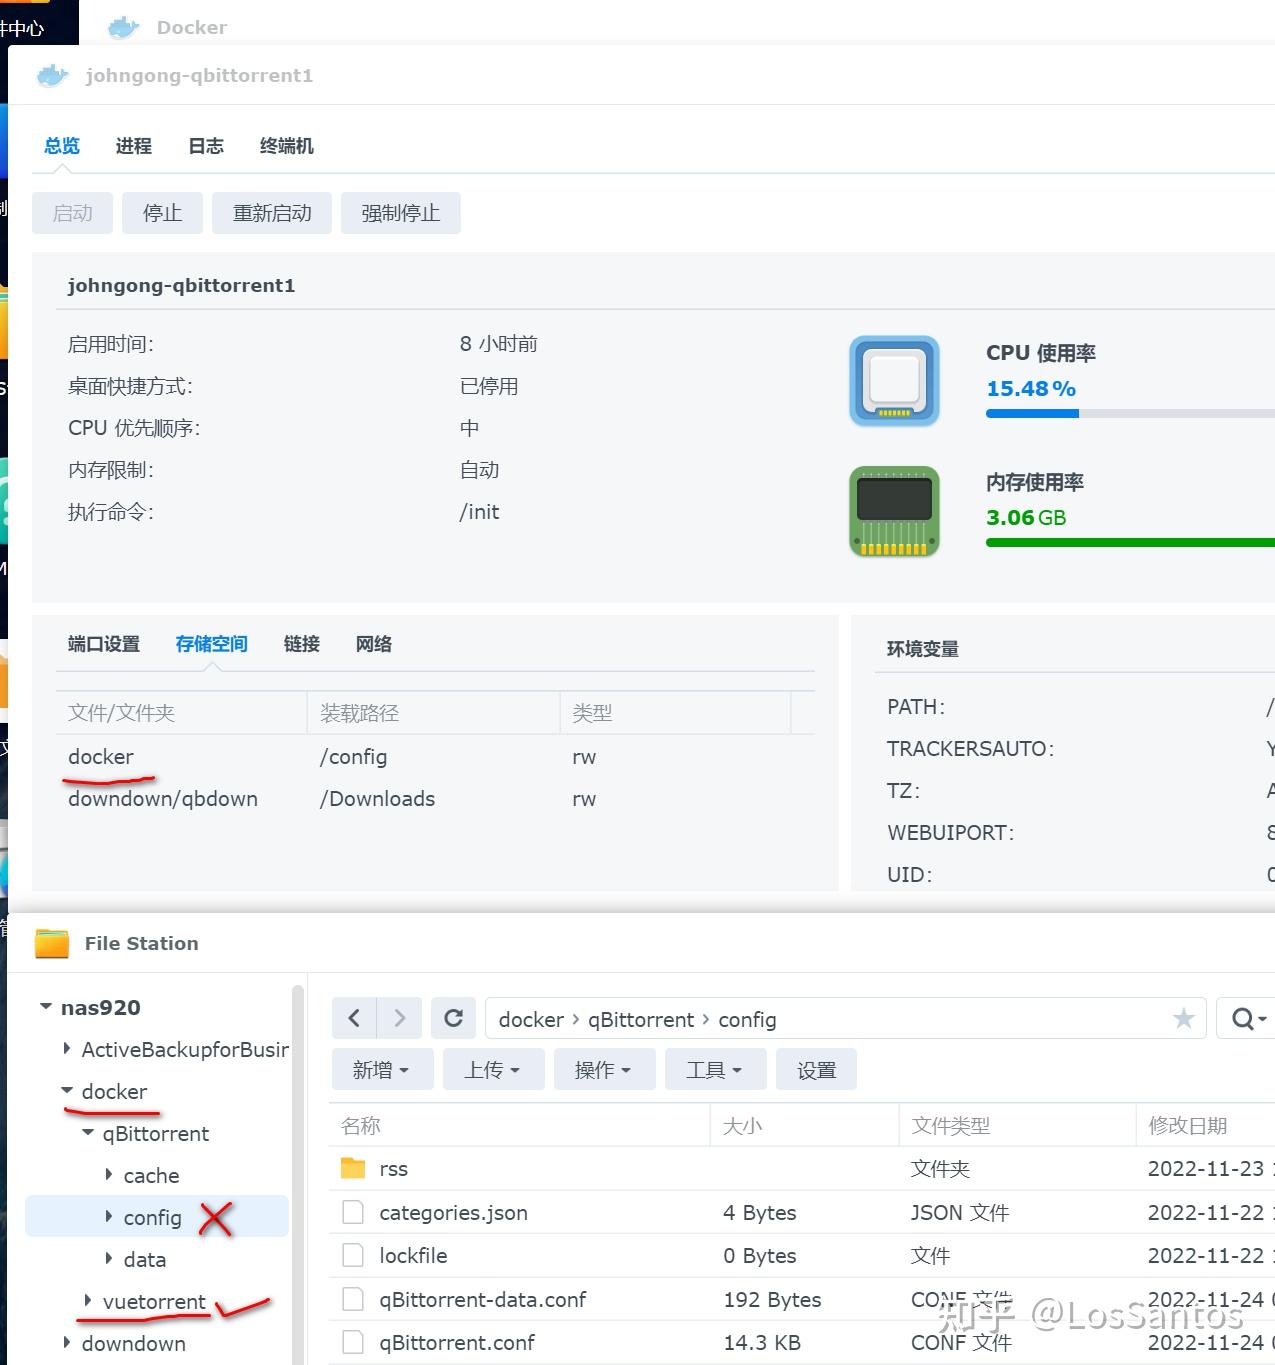Select the docker volume row
This screenshot has height=1365, width=1275.
pyautogui.click(x=435, y=757)
